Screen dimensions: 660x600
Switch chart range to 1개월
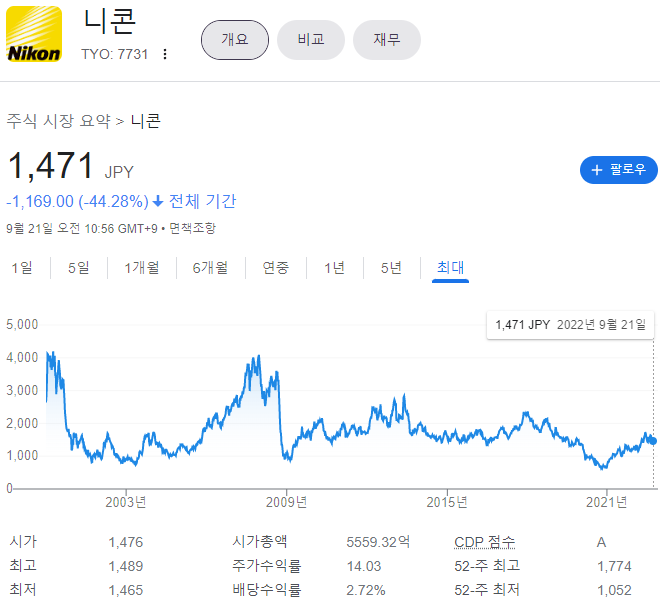[142, 268]
